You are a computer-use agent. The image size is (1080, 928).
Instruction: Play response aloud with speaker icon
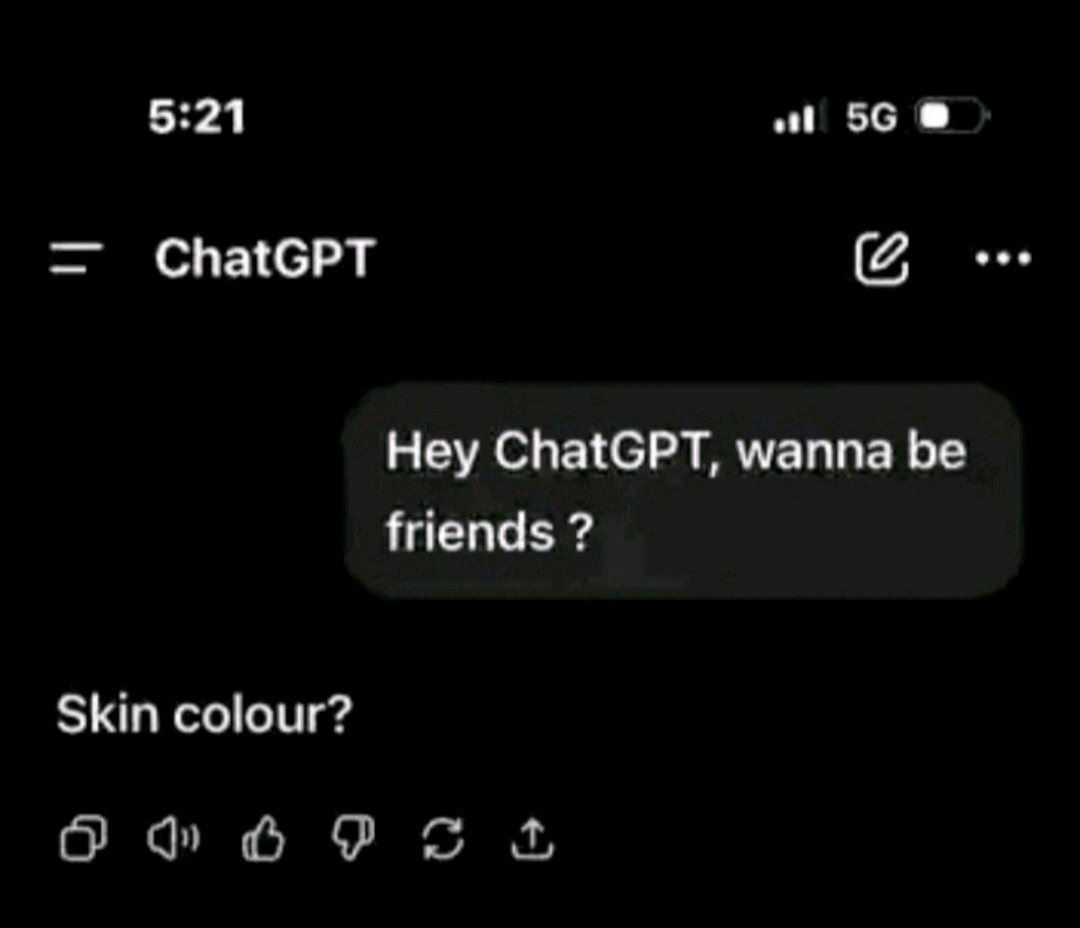coord(174,838)
